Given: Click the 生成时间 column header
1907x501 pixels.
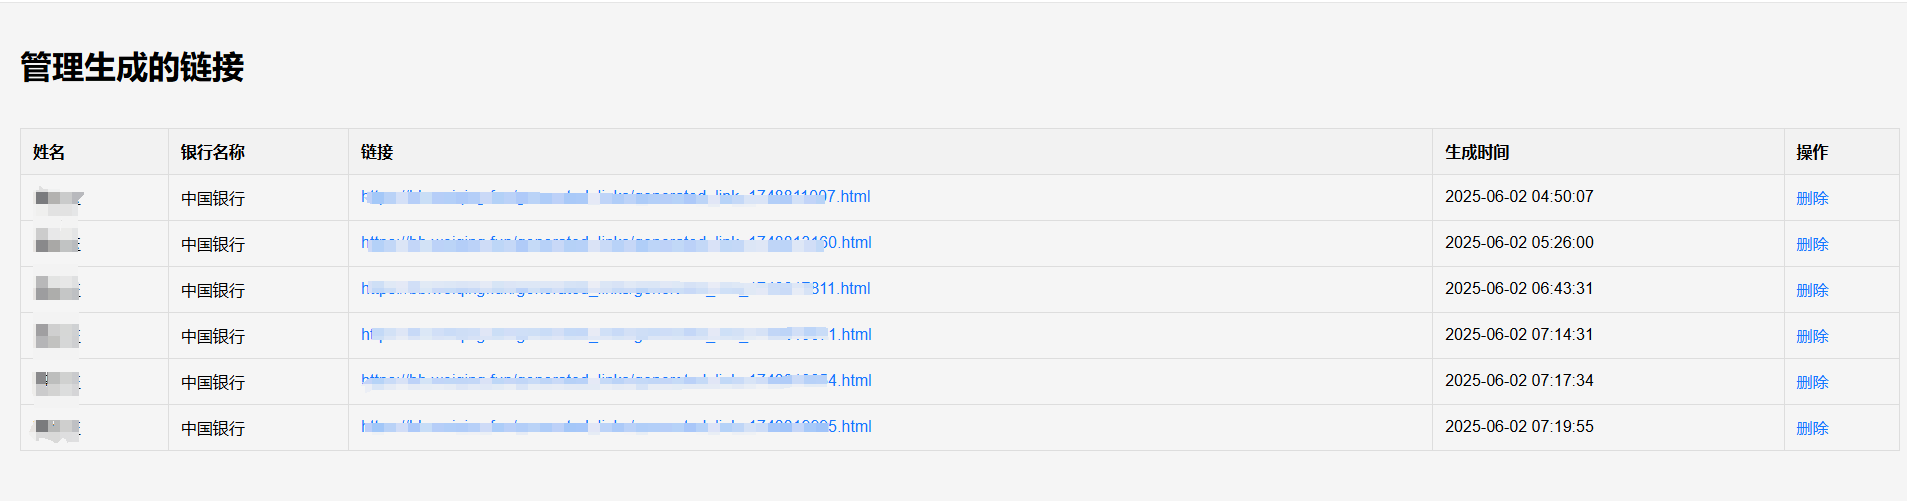Looking at the screenshot, I should tap(1477, 152).
